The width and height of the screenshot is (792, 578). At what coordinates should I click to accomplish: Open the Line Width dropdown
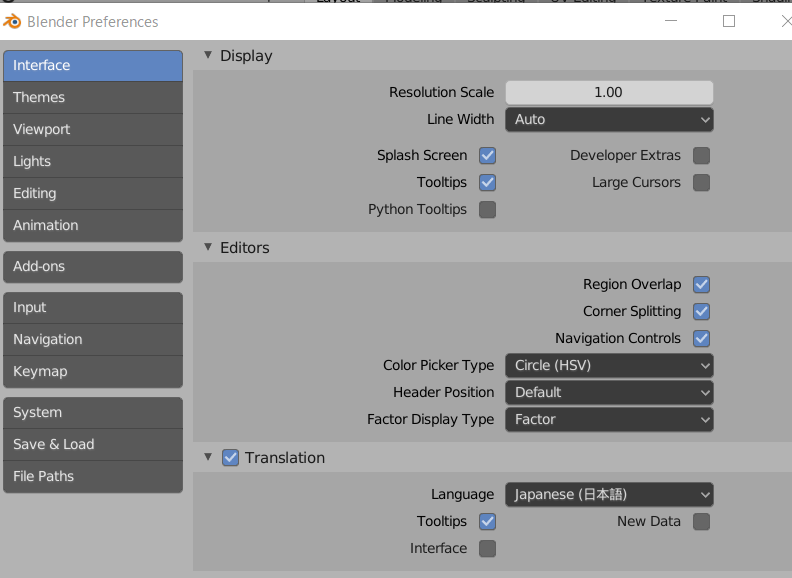pyautogui.click(x=608, y=120)
